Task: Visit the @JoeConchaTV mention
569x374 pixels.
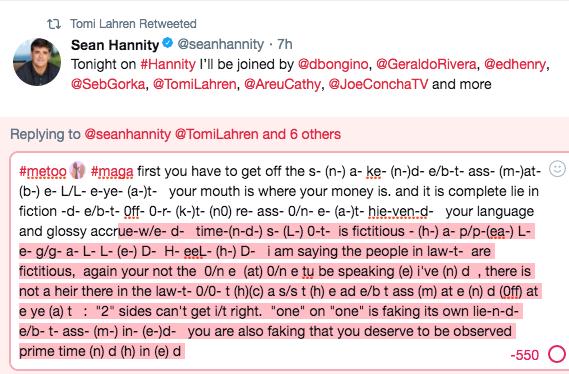Action: [378, 85]
